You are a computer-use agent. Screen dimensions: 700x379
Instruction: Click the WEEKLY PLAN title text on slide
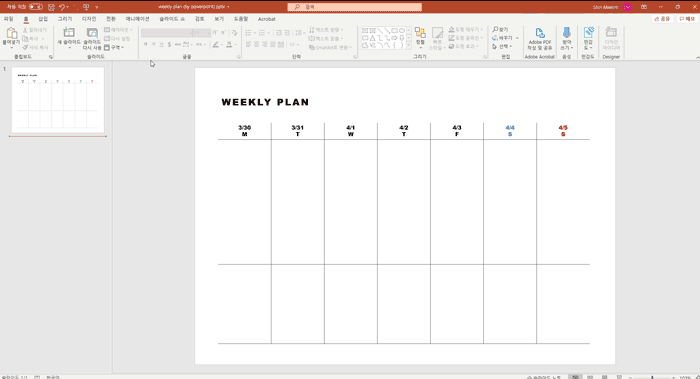click(265, 102)
